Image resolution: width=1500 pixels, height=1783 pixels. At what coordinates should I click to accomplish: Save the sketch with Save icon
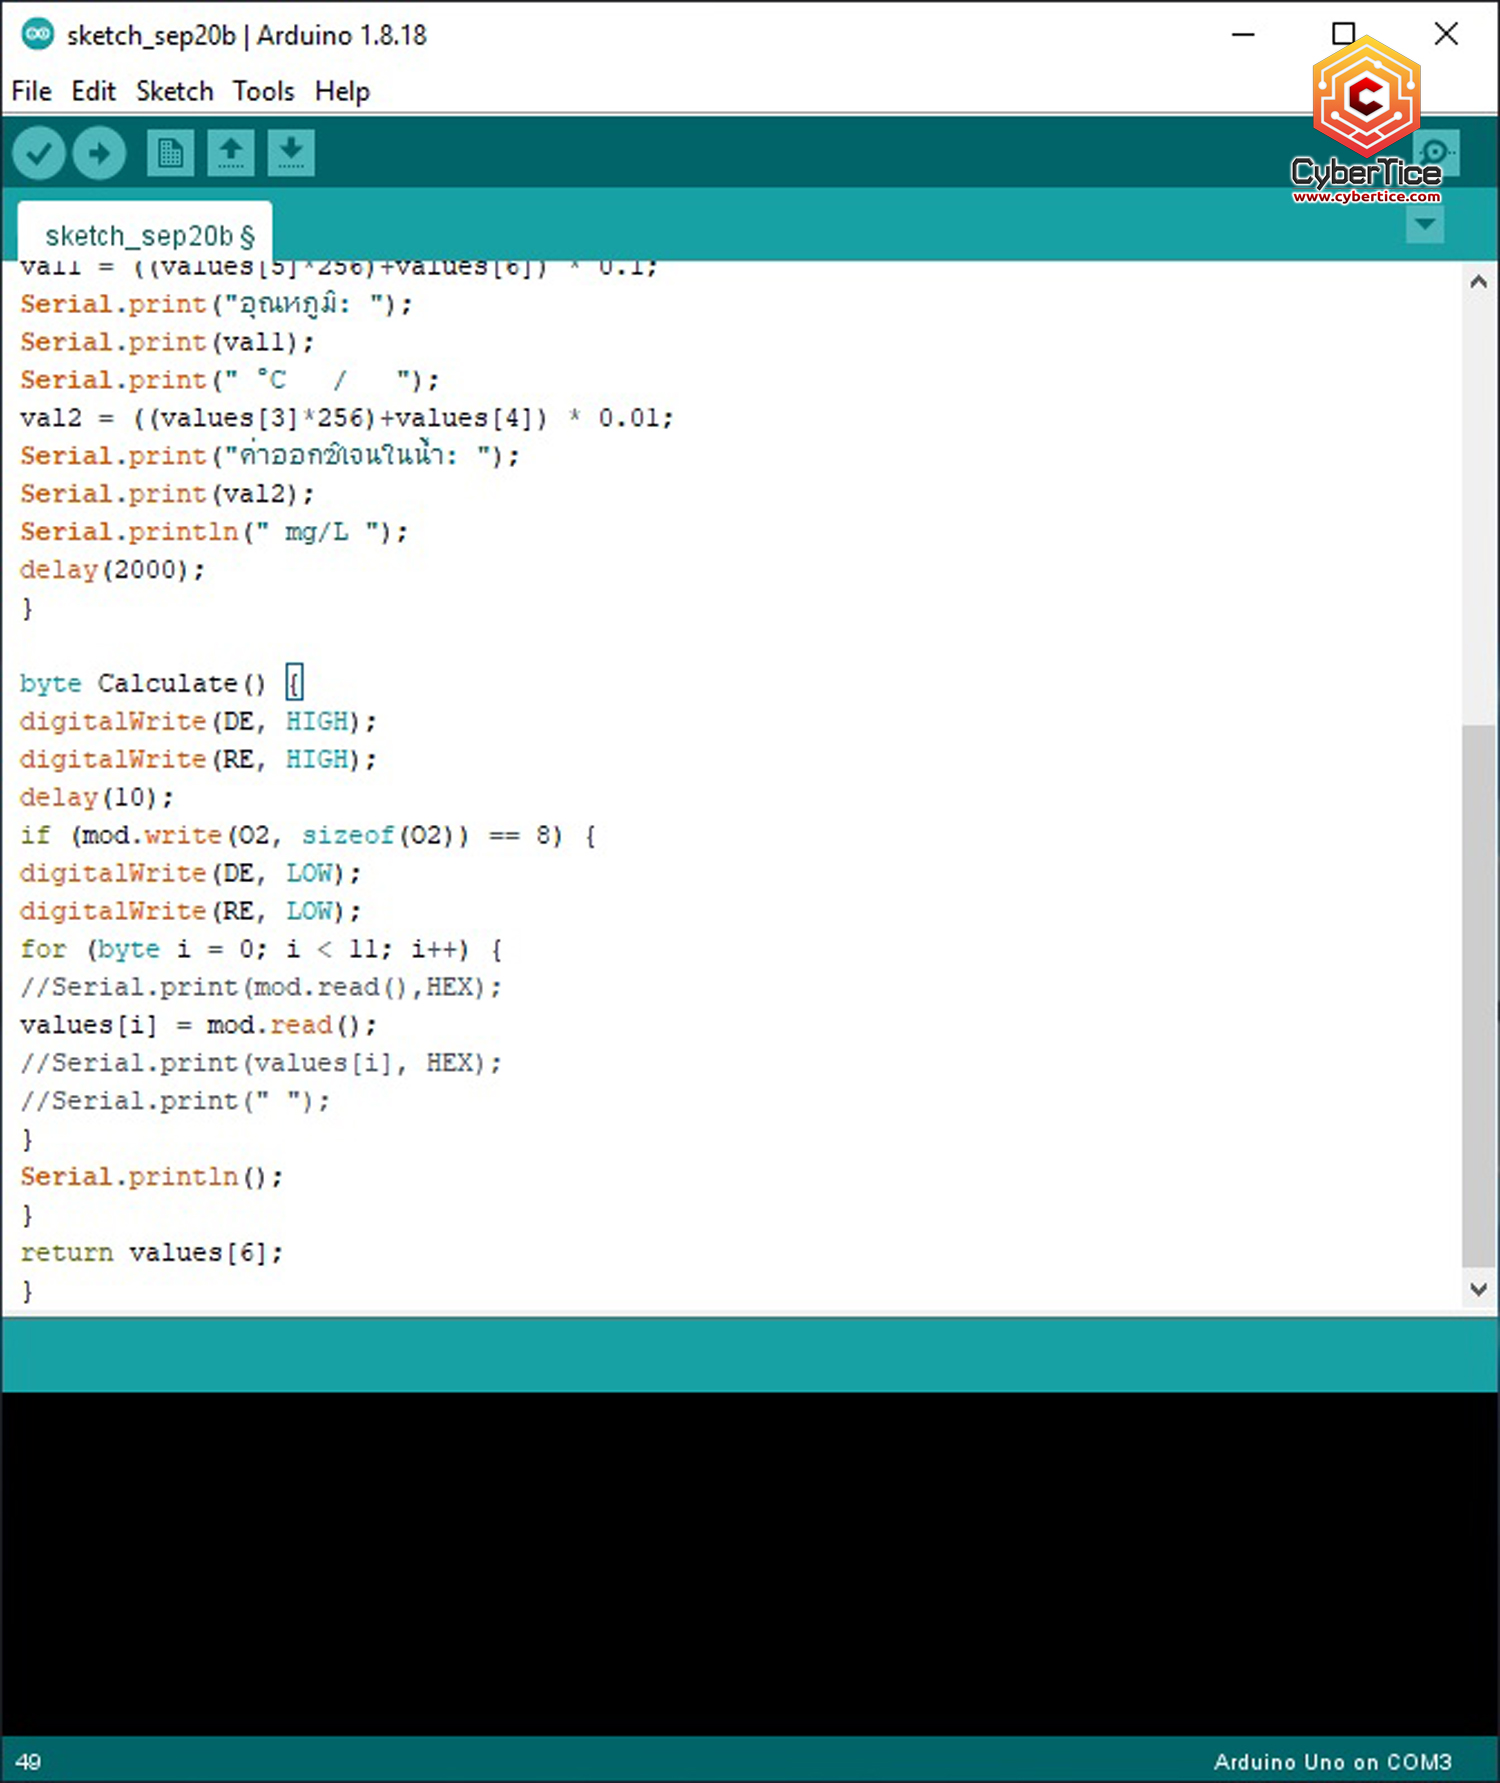(291, 154)
